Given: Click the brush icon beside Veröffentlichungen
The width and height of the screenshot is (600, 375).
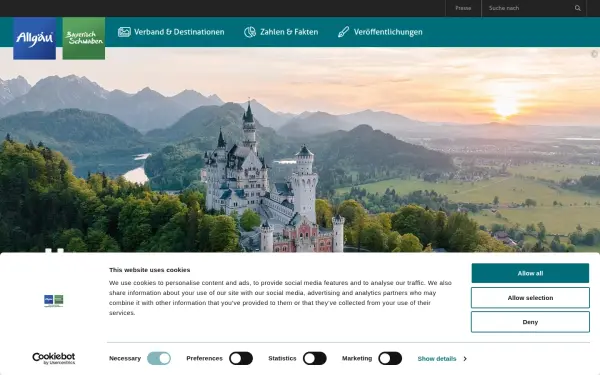Looking at the screenshot, I should pyautogui.click(x=343, y=32).
